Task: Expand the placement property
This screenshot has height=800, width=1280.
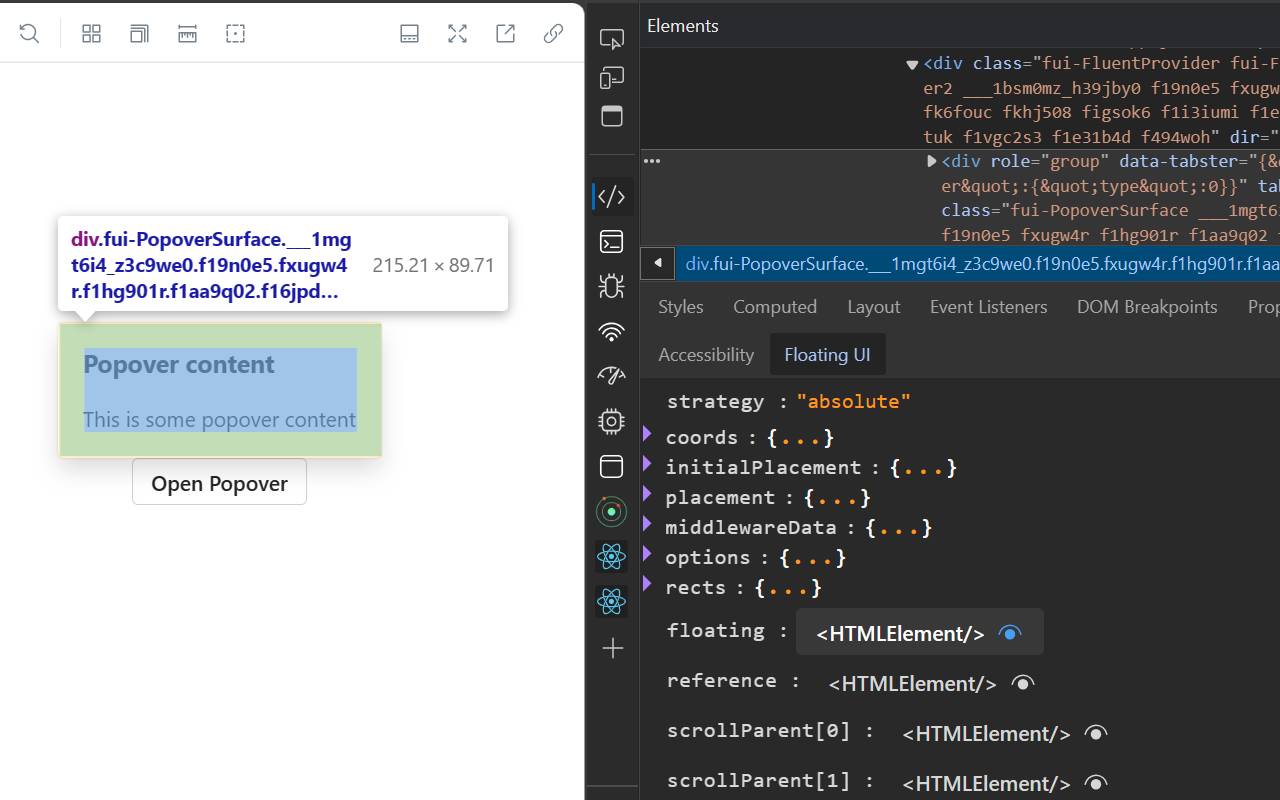Action: pyautogui.click(x=647, y=494)
